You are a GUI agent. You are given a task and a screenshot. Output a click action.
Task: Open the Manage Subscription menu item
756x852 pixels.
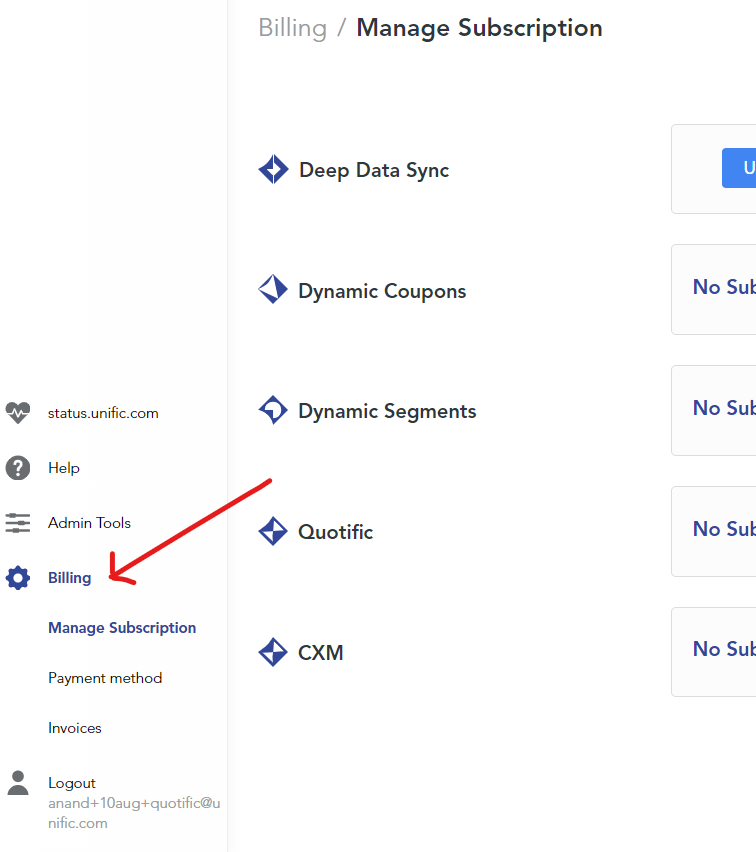tap(122, 627)
